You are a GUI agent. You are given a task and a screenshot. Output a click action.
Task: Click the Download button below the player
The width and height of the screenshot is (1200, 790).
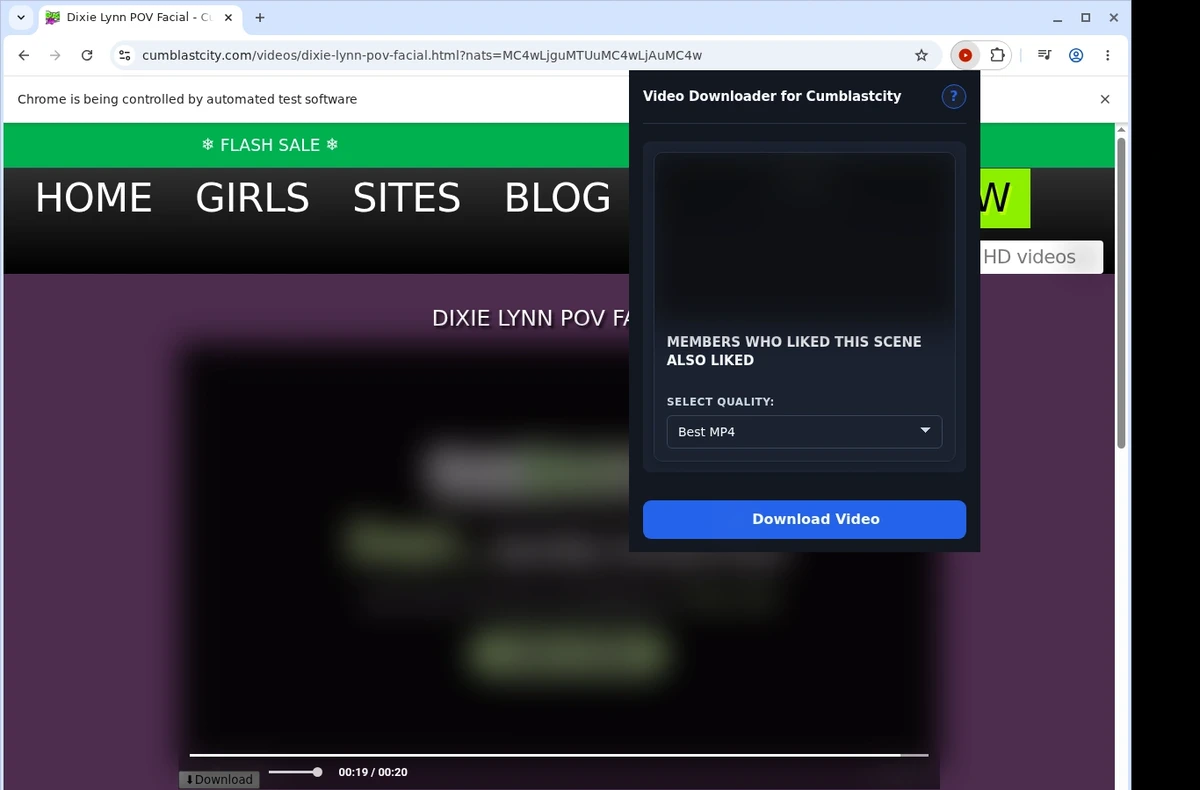pos(219,779)
